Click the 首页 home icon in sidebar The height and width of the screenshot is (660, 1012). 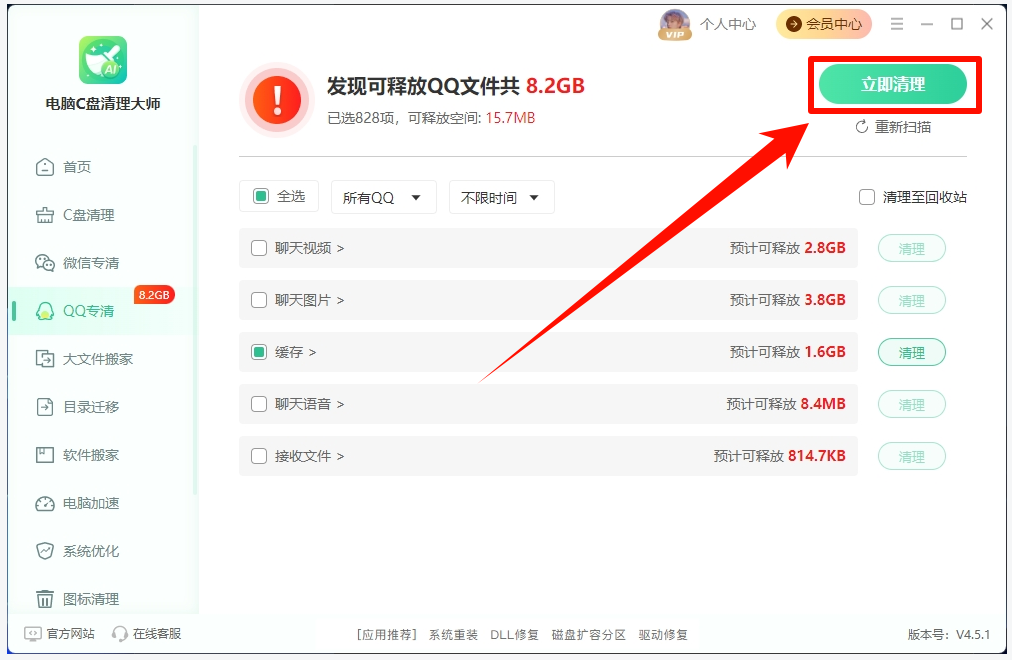tap(45, 167)
